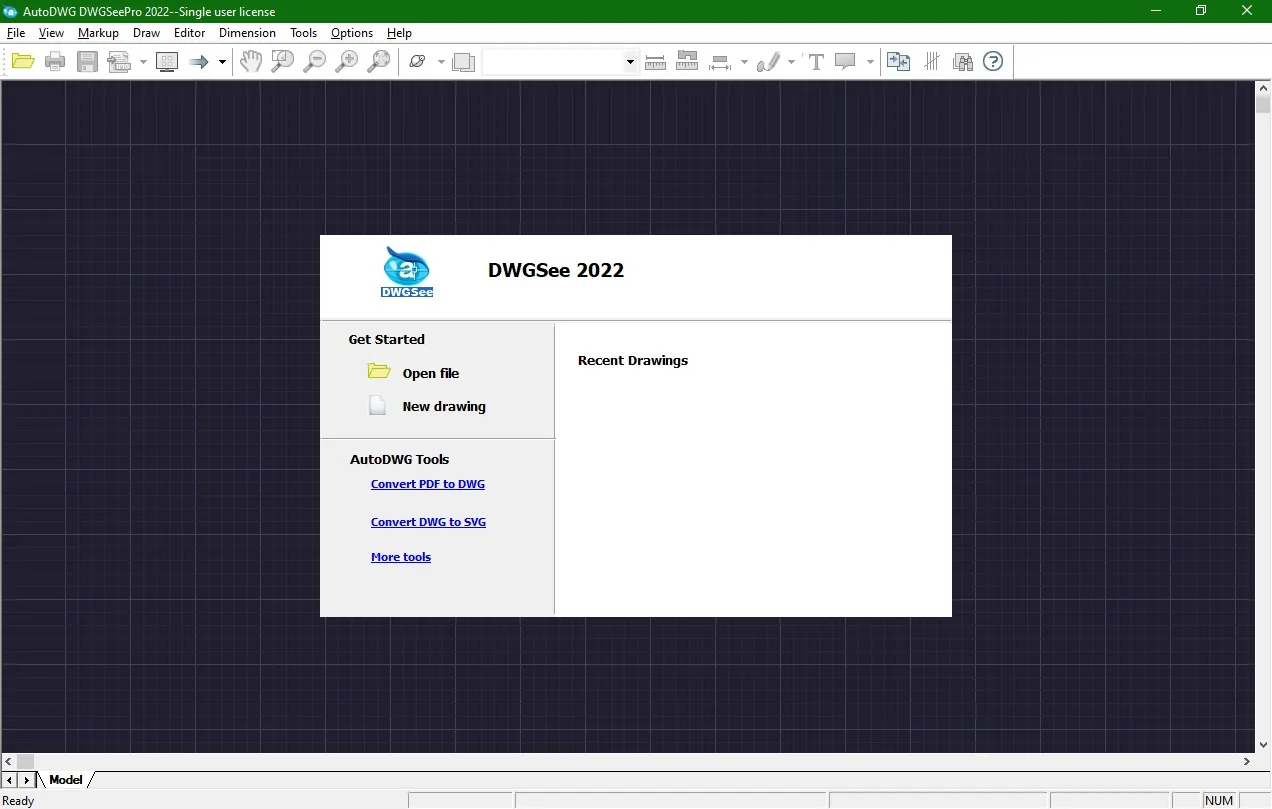
Task: Select the ruler measure length tool
Action: pos(655,62)
